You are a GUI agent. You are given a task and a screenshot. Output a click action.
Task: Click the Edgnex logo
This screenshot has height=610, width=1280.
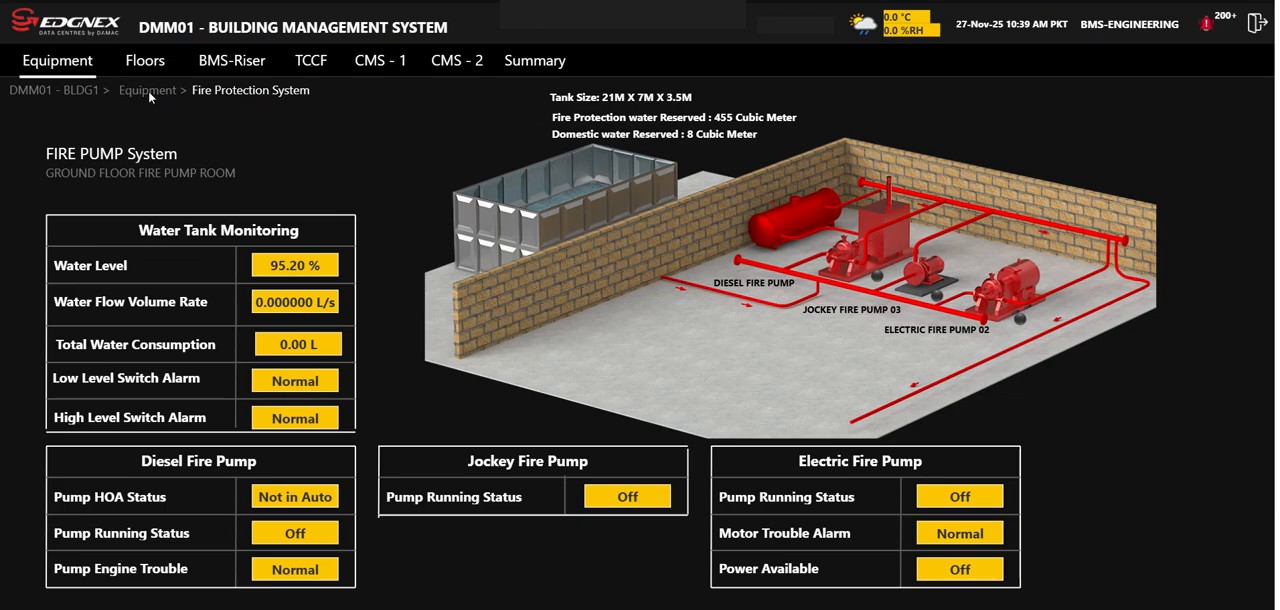click(x=65, y=22)
